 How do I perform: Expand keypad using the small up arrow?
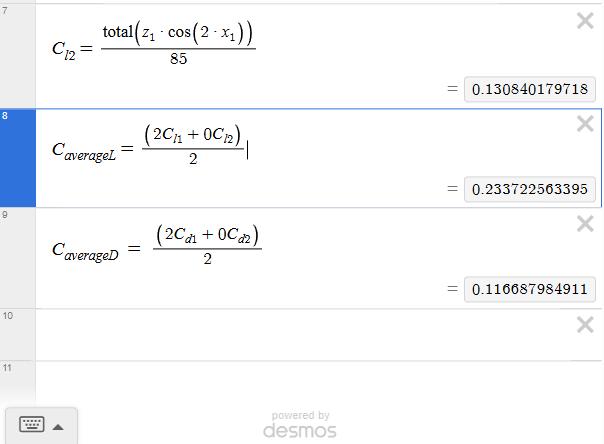pyautogui.click(x=58, y=426)
